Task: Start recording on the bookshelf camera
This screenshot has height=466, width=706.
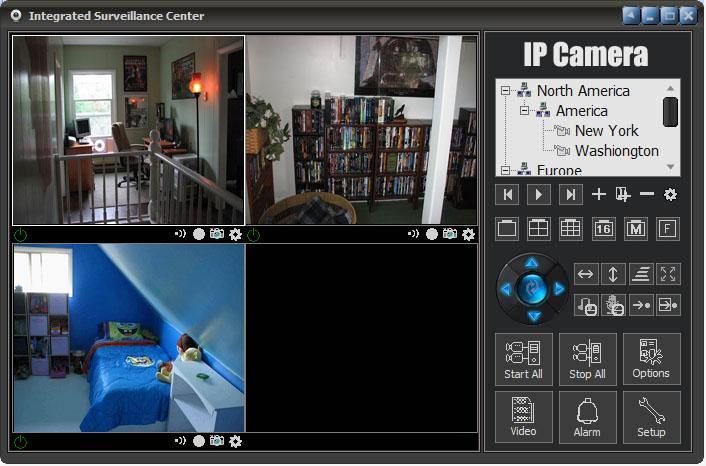Action: click(x=432, y=234)
